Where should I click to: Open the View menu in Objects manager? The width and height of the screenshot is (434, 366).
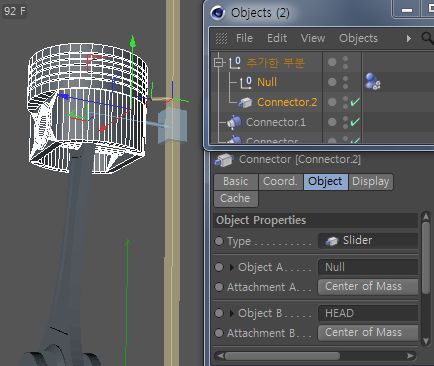[313, 38]
